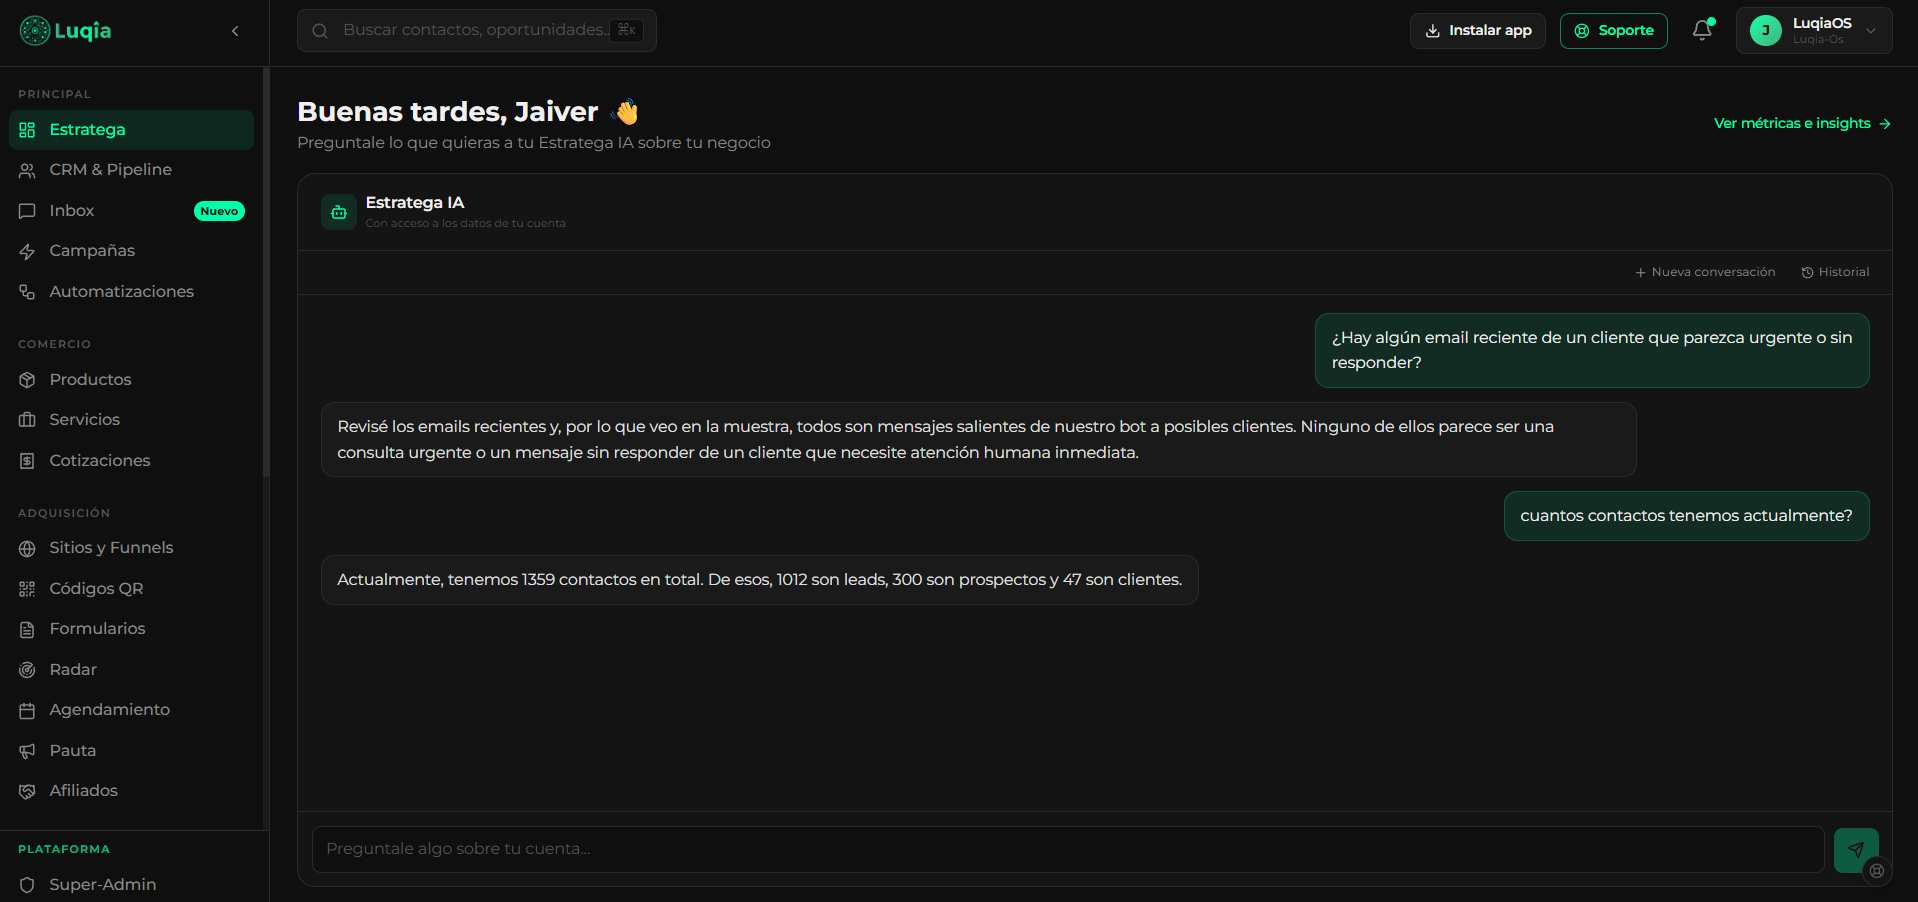Focus the Buscar contactos search field
Viewport: 1918px width, 902px height.
(477, 31)
